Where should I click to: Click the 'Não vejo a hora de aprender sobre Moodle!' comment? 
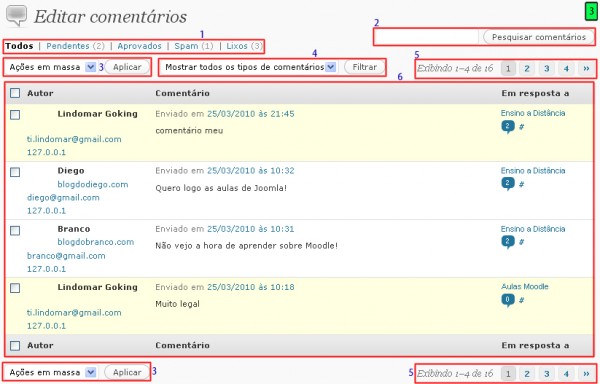[x=246, y=246]
